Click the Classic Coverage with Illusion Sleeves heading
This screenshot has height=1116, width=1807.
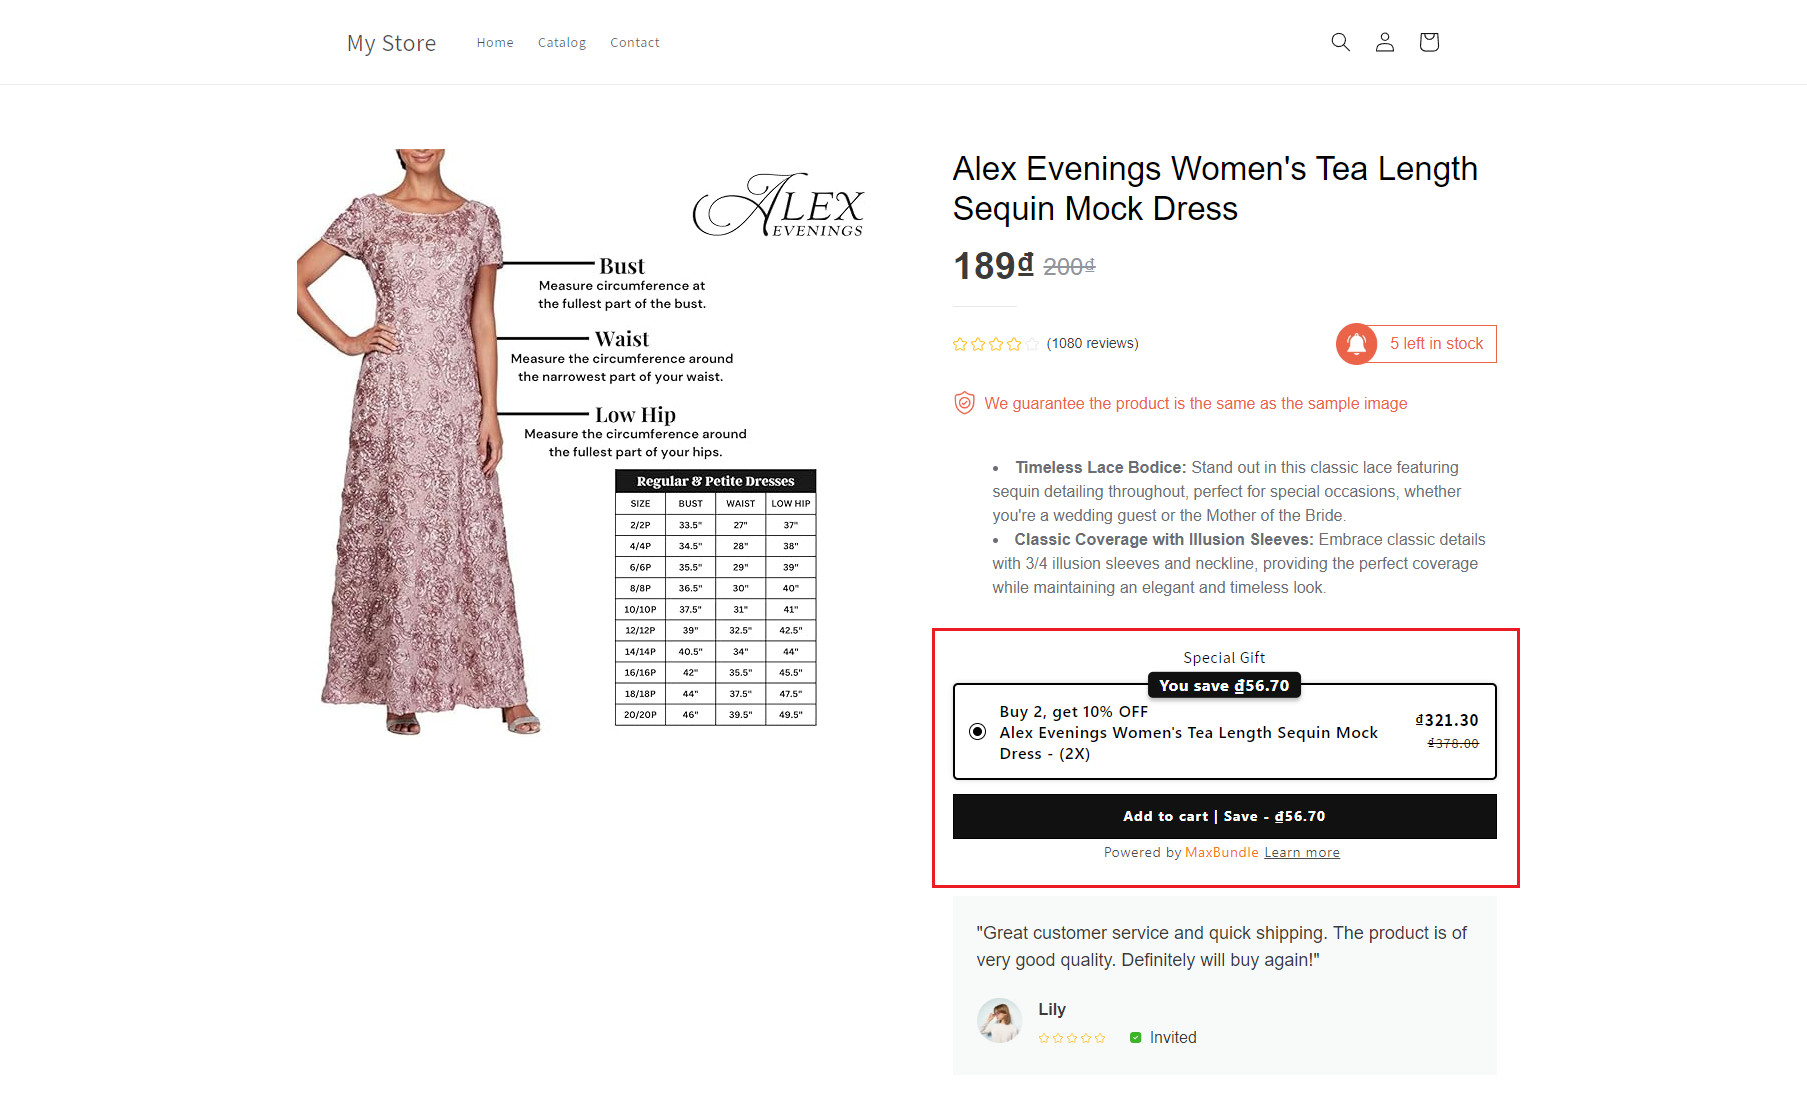pos(1164,540)
